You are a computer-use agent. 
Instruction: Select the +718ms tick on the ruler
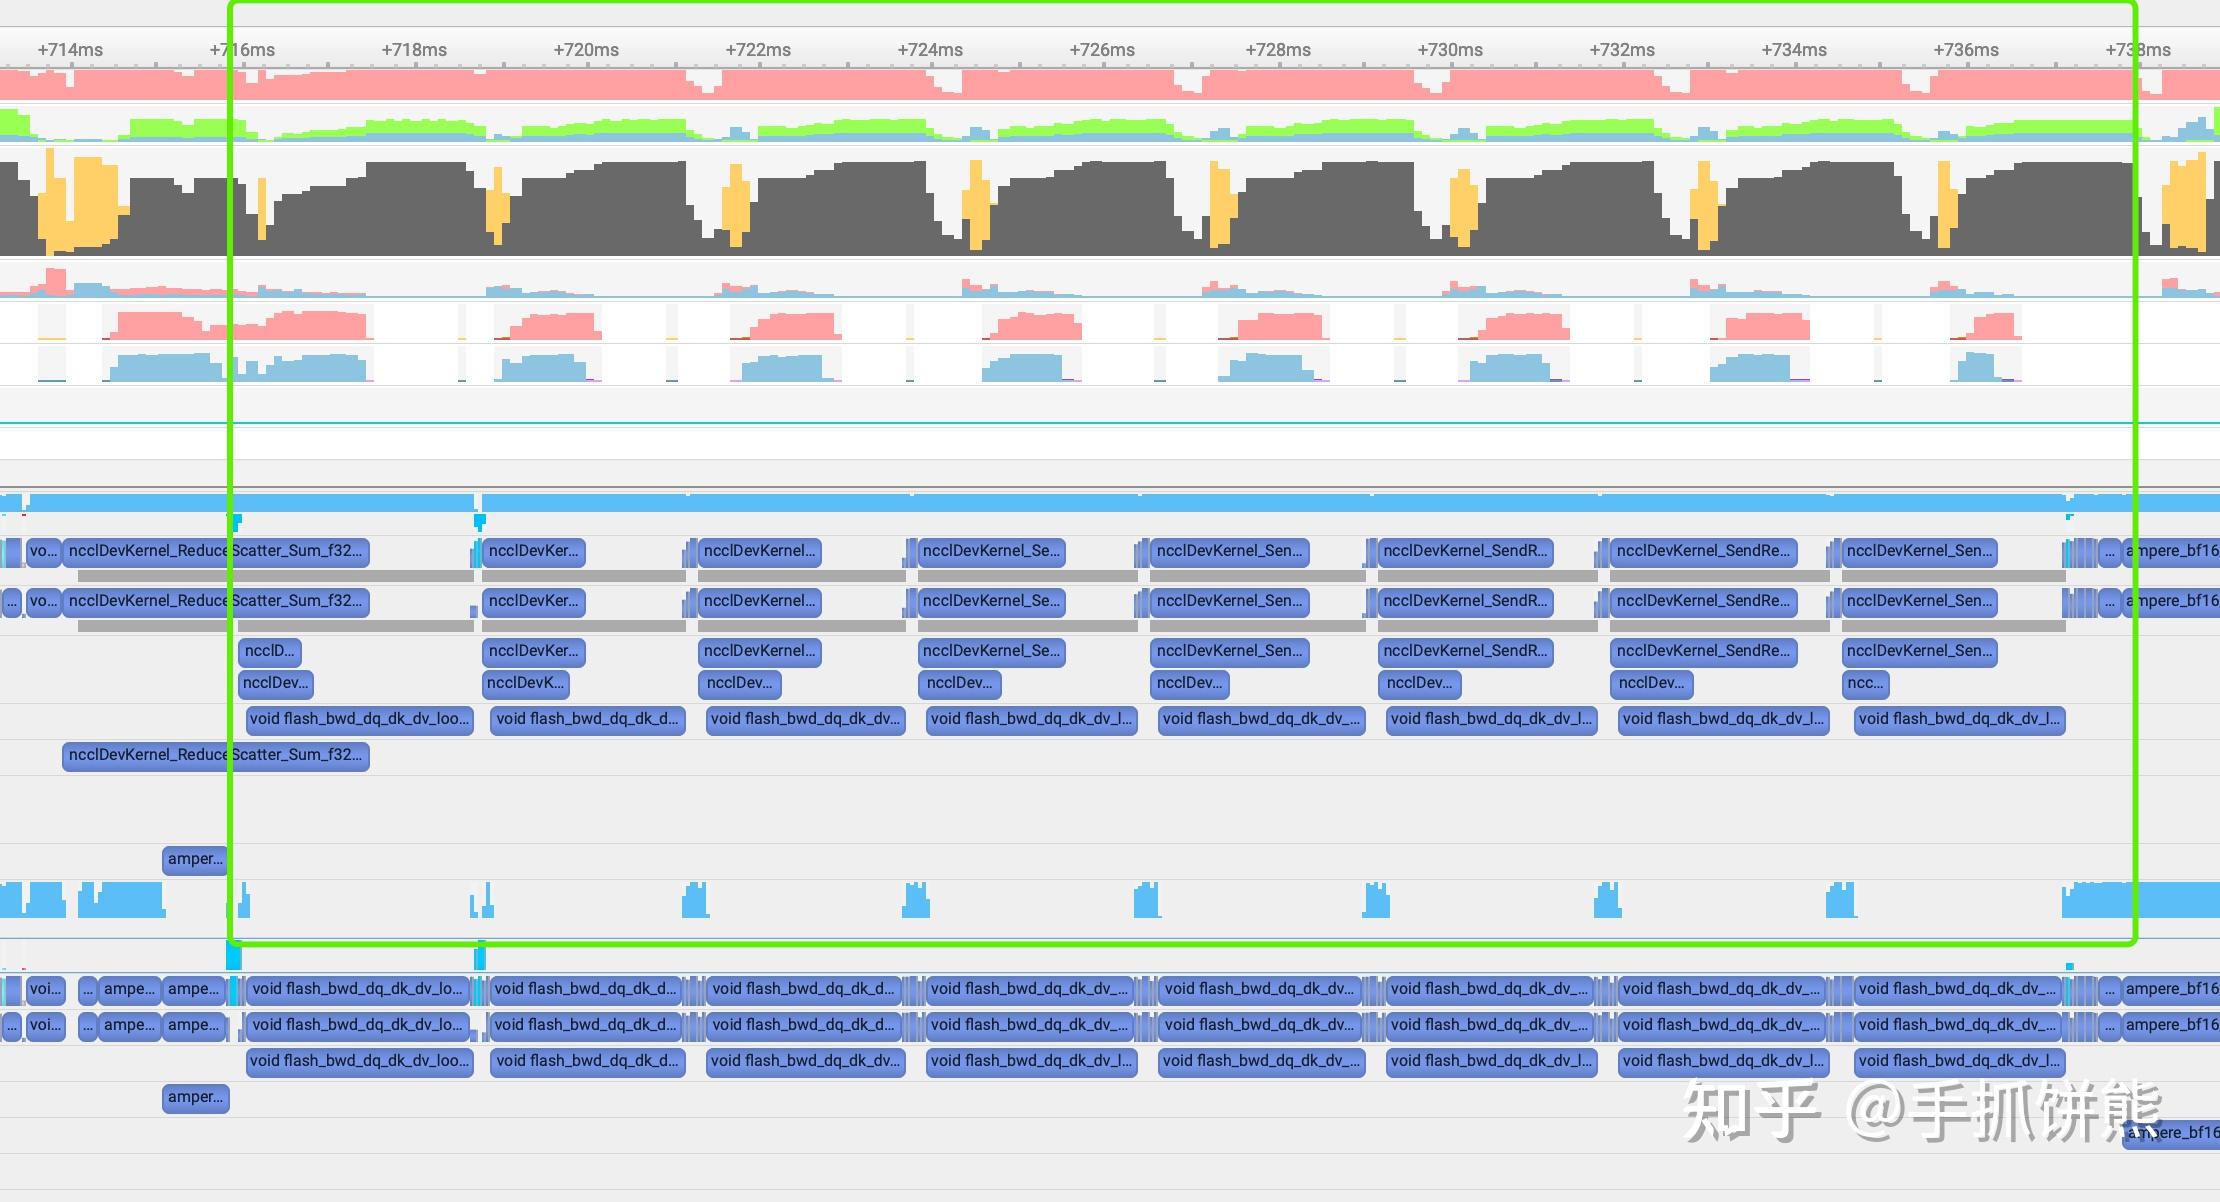414,50
